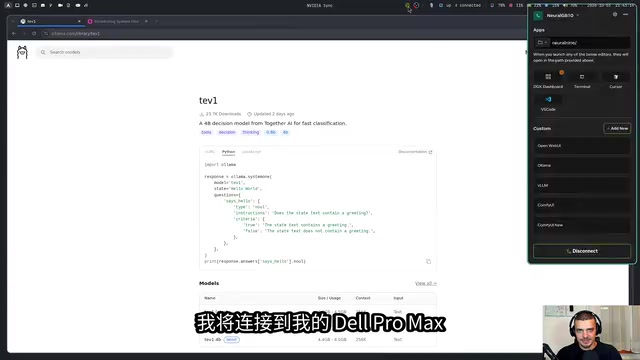Image resolution: width=640 pixels, height=360 pixels.
Task: Open the tev1:4b model row
Action: (x=318, y=340)
